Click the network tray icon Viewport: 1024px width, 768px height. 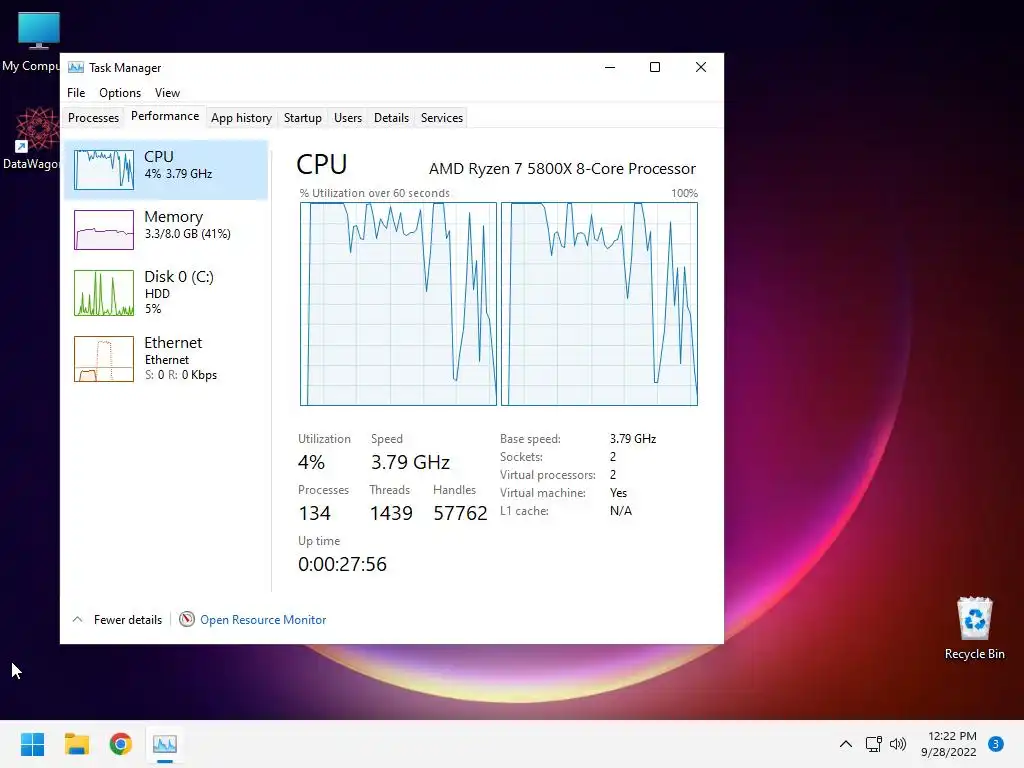(873, 744)
